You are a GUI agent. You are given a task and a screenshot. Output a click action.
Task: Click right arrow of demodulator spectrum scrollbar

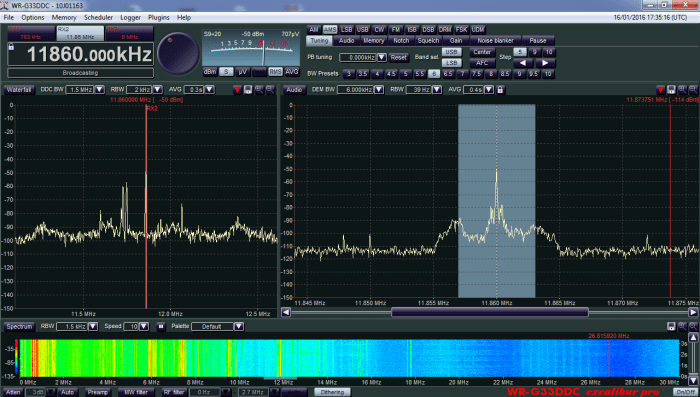tap(693, 312)
